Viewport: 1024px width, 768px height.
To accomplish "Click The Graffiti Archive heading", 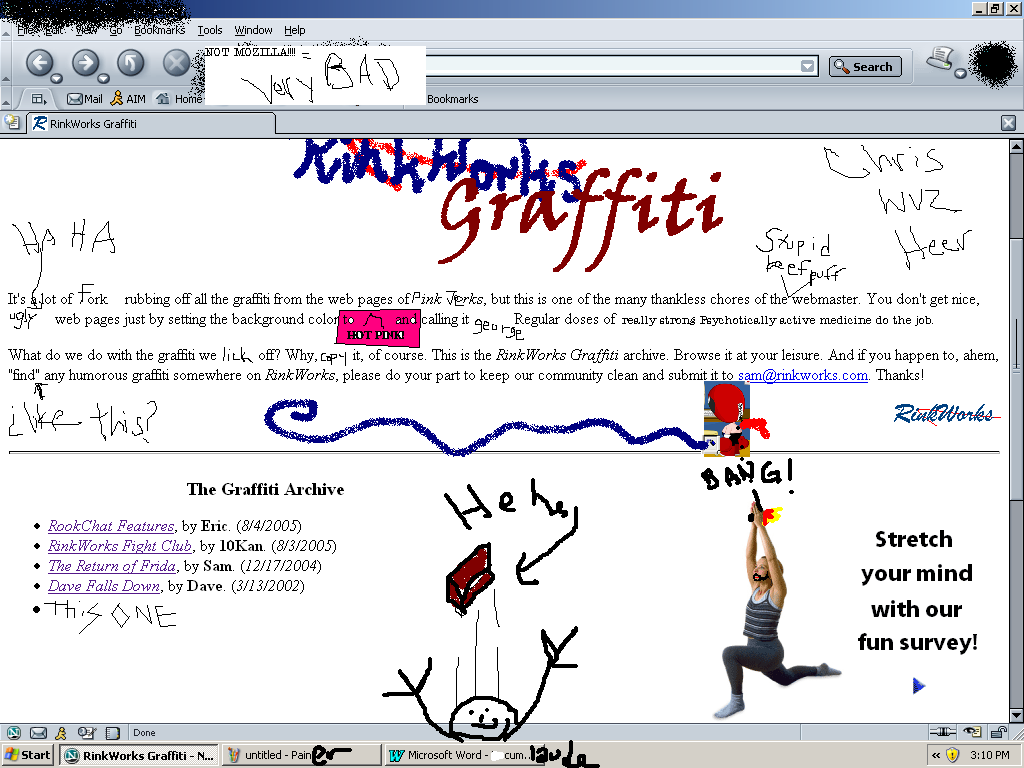I will [265, 489].
